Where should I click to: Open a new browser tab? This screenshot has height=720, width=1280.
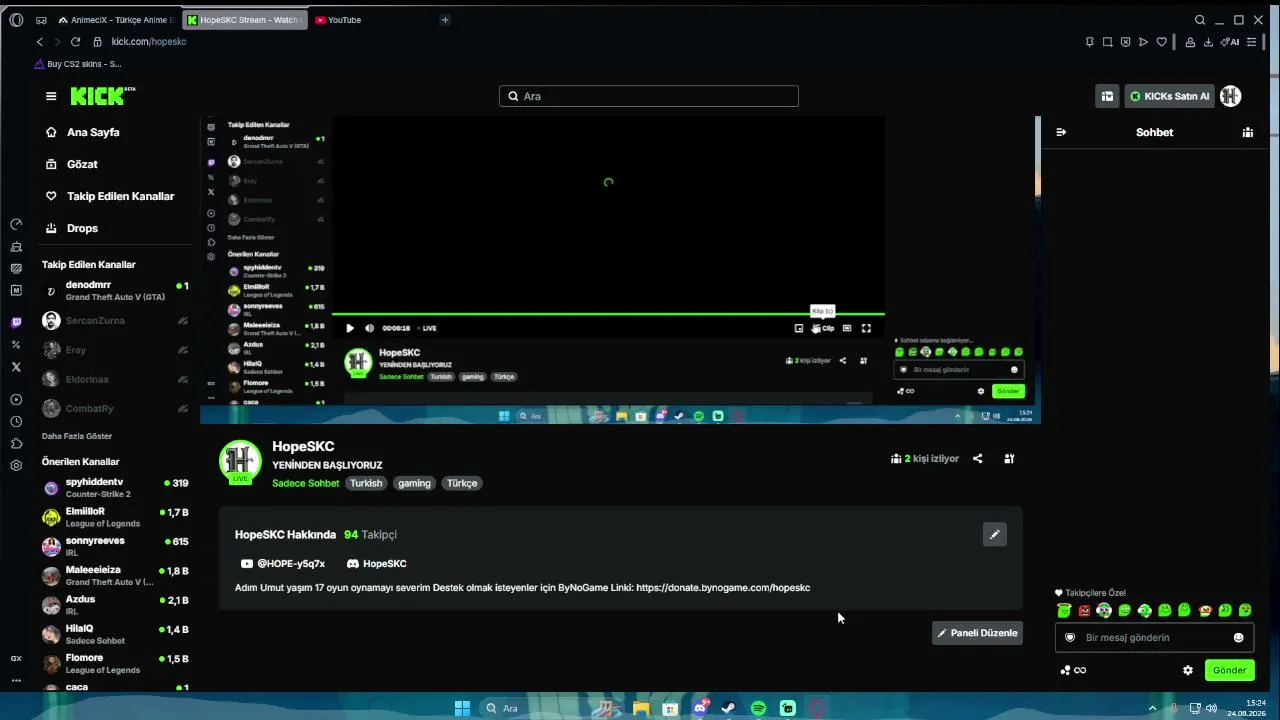point(445,20)
